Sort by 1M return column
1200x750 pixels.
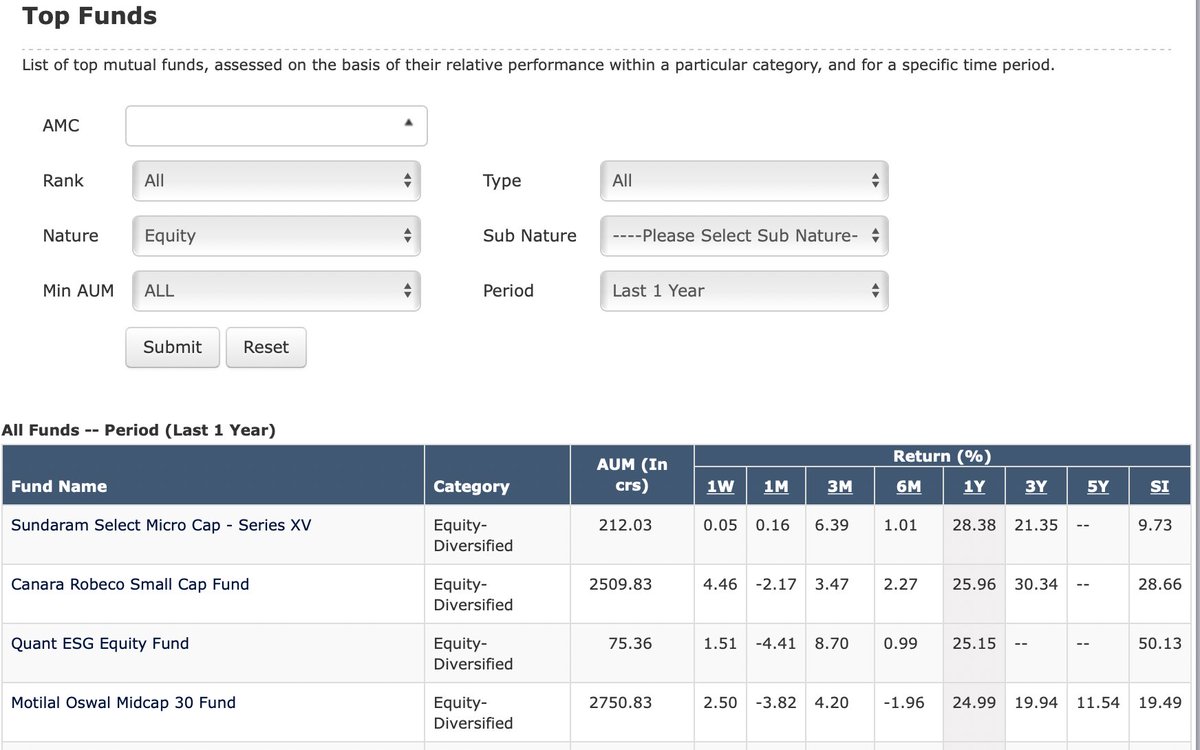click(775, 486)
